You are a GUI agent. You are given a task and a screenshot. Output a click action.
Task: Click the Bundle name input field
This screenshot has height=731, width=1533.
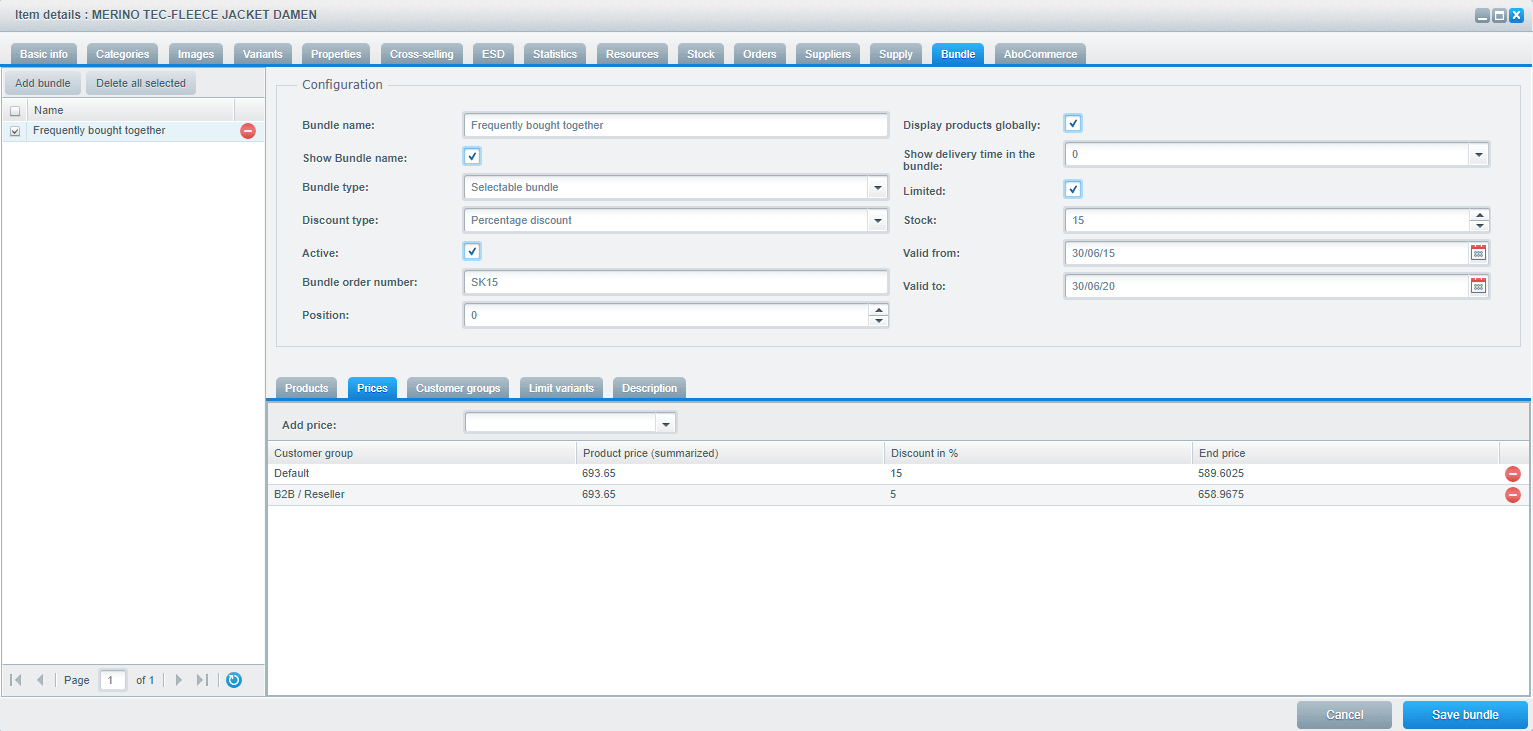pyautogui.click(x=676, y=125)
